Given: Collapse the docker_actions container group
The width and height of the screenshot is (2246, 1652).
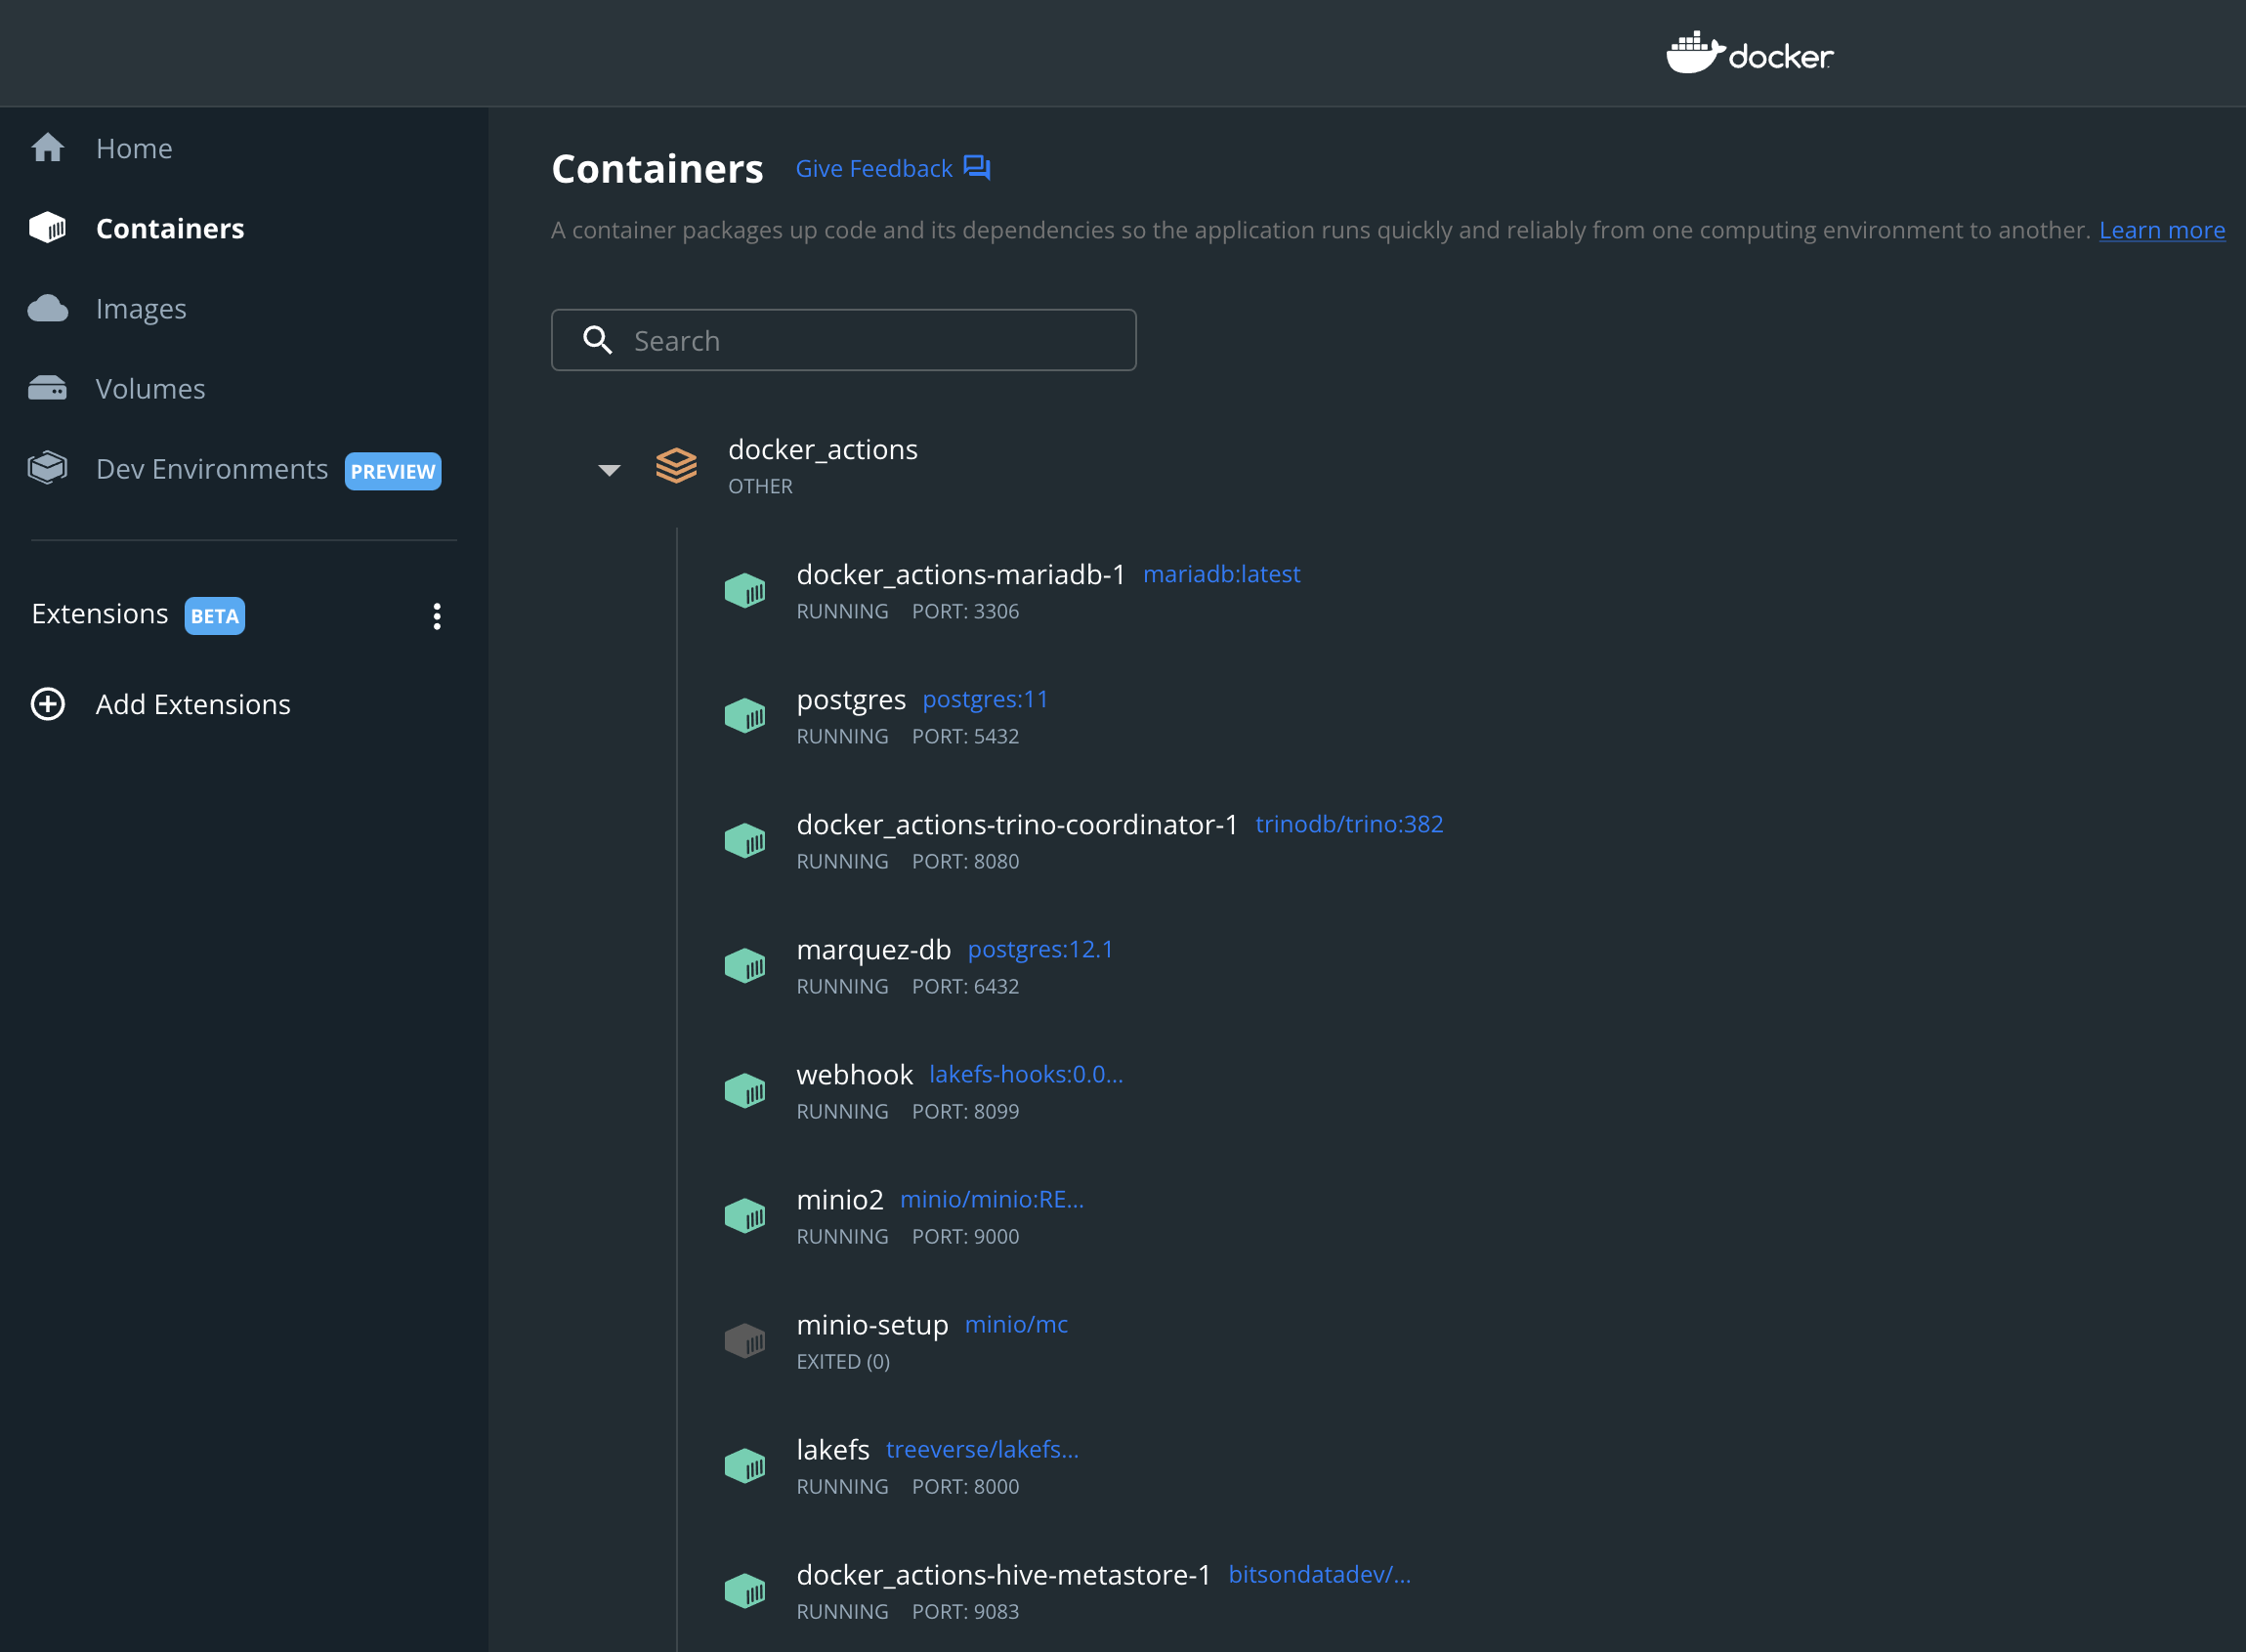Looking at the screenshot, I should pos(609,470).
